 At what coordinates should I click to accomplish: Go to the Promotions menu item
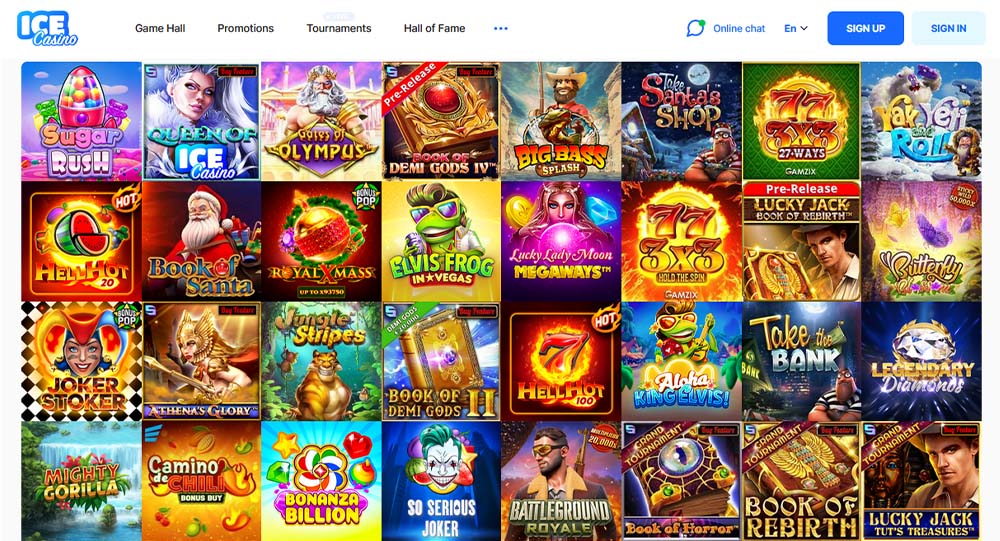click(x=246, y=28)
